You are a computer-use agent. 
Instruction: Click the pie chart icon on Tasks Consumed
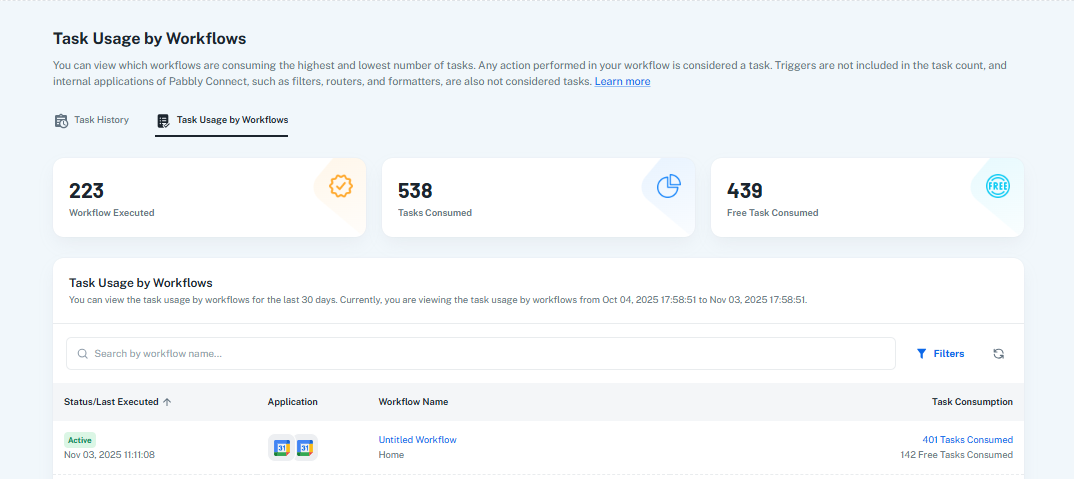668,186
